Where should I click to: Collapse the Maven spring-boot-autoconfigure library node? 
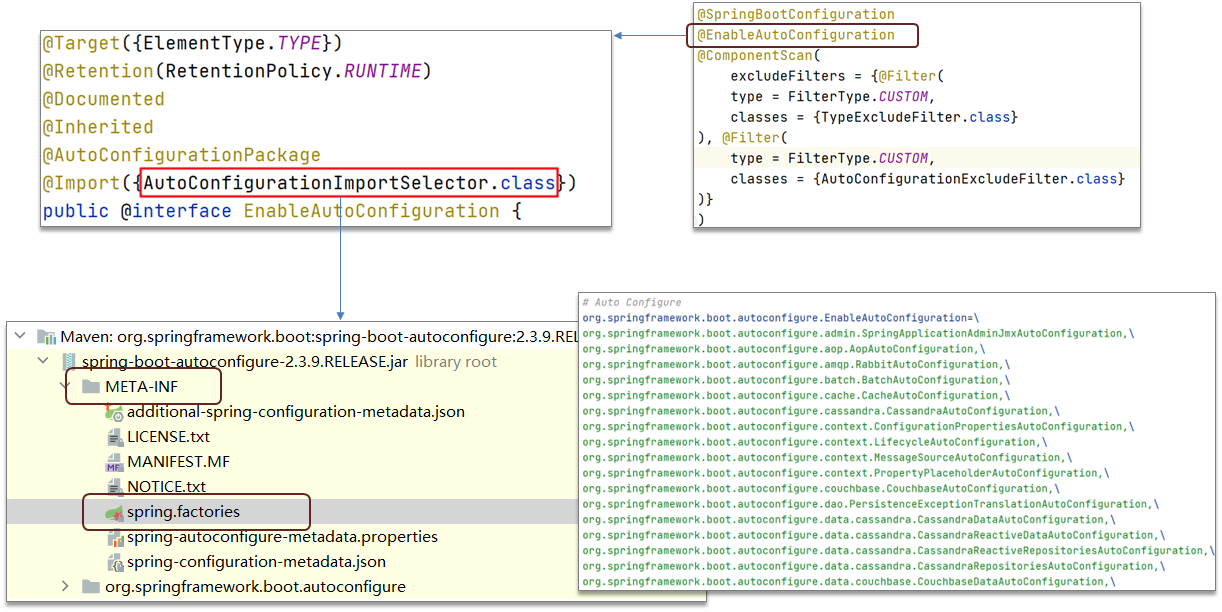click(22, 336)
